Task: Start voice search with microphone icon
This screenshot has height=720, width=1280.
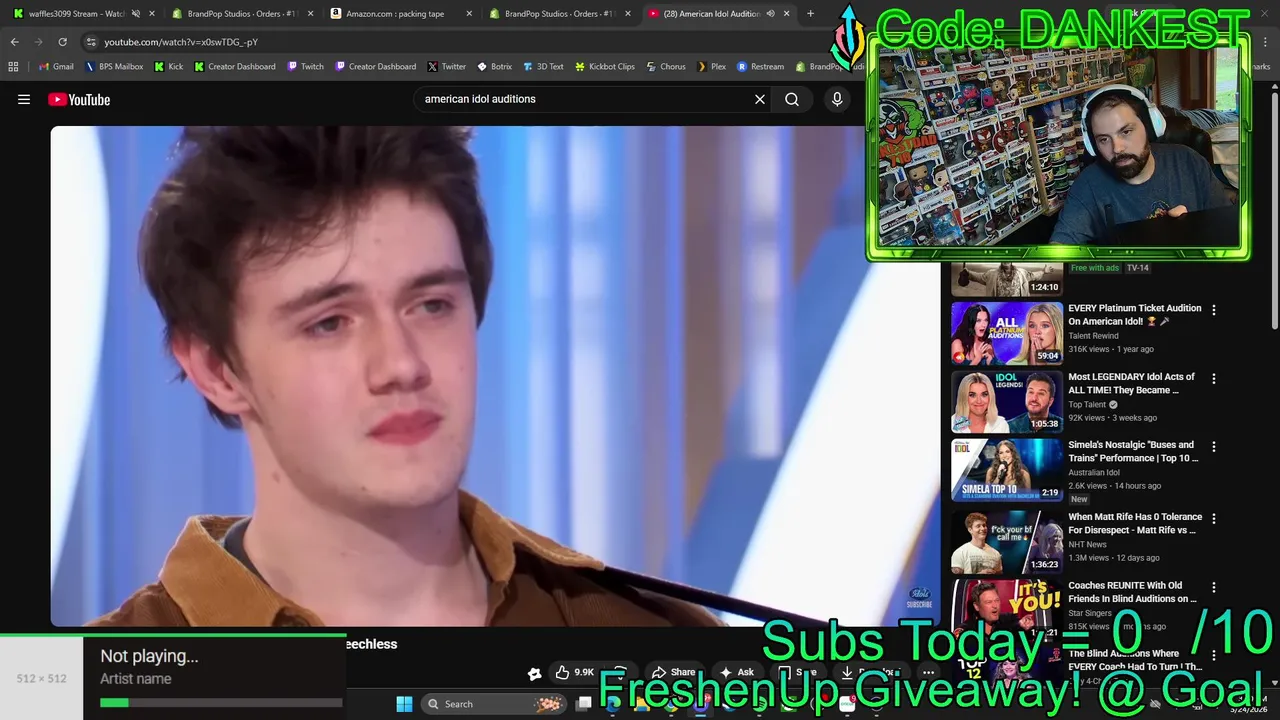Action: tap(837, 99)
